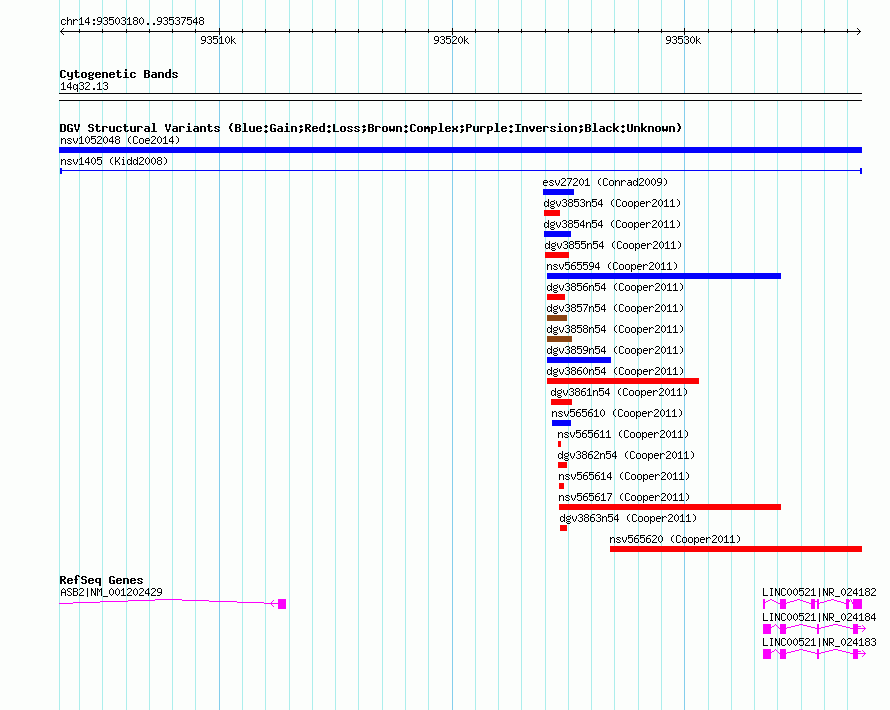
Task: Select the dgv3858n54 brown variant bar
Action: (559, 339)
